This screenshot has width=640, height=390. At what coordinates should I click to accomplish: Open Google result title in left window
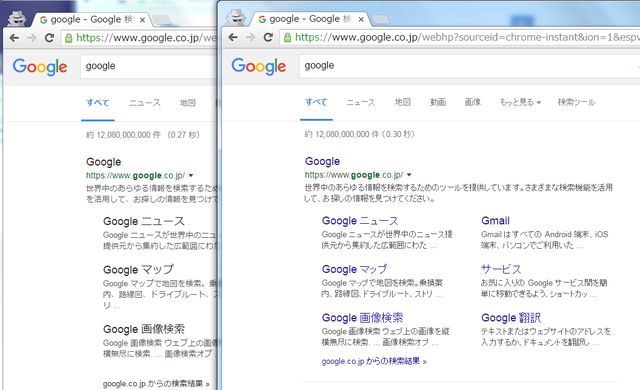(104, 162)
